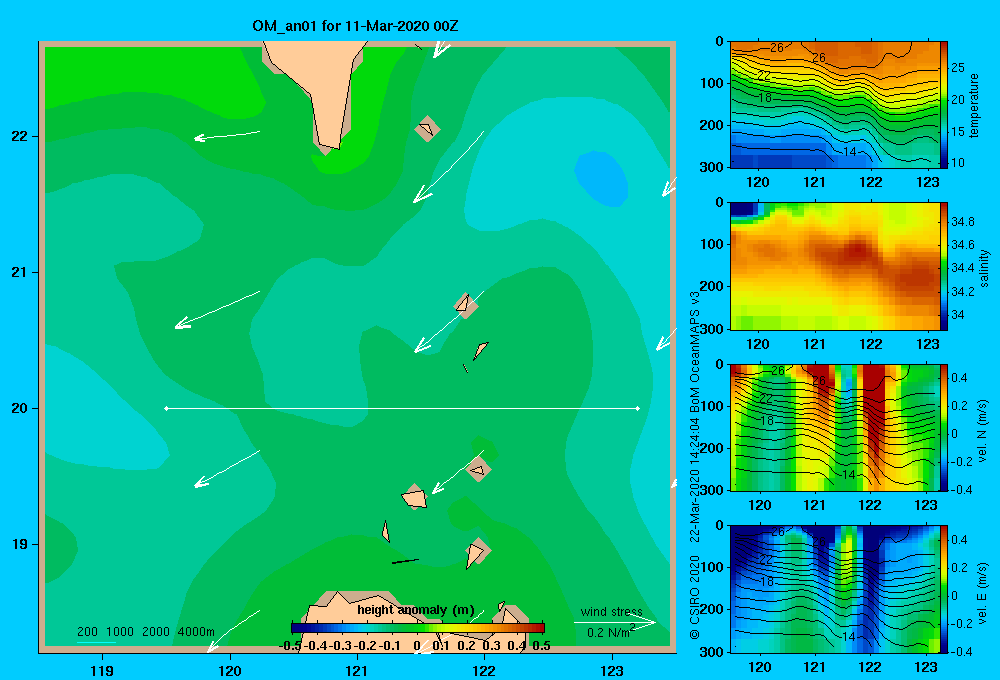Click the "200" depth label of vel. E panel
This screenshot has width=1000, height=680.
click(x=710, y=609)
